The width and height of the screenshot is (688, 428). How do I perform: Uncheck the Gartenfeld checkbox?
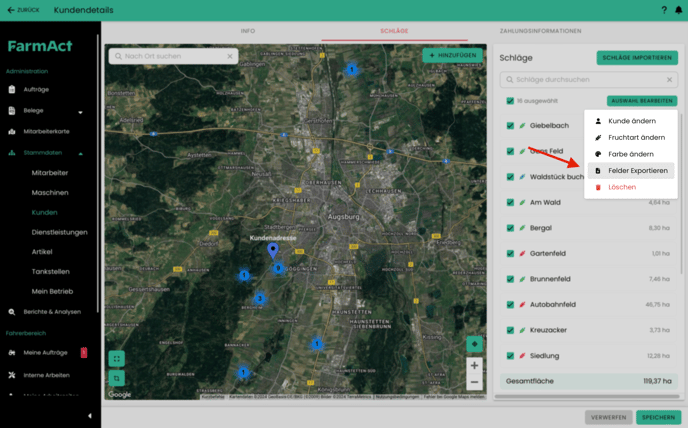click(510, 253)
